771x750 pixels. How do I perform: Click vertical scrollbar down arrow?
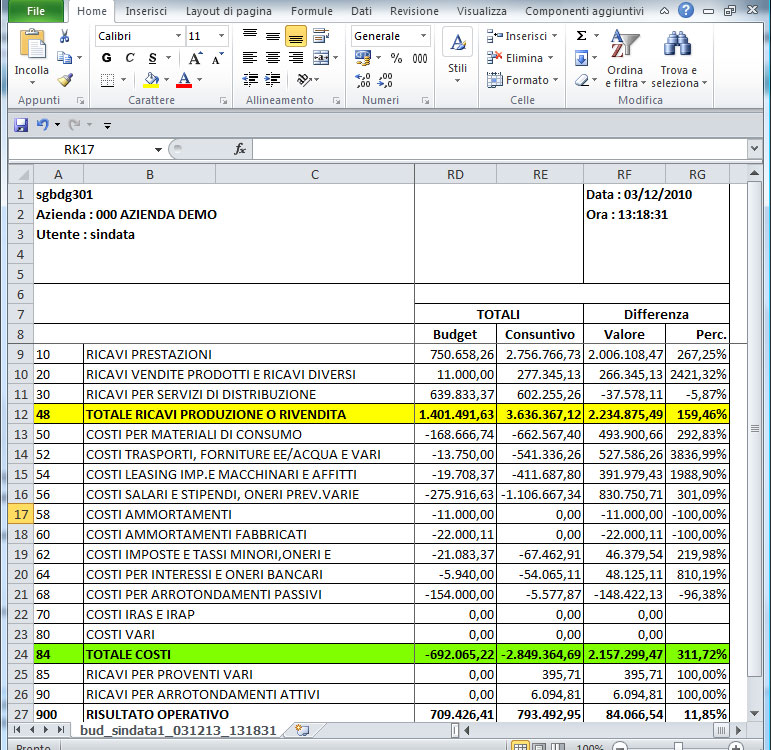(x=754, y=714)
